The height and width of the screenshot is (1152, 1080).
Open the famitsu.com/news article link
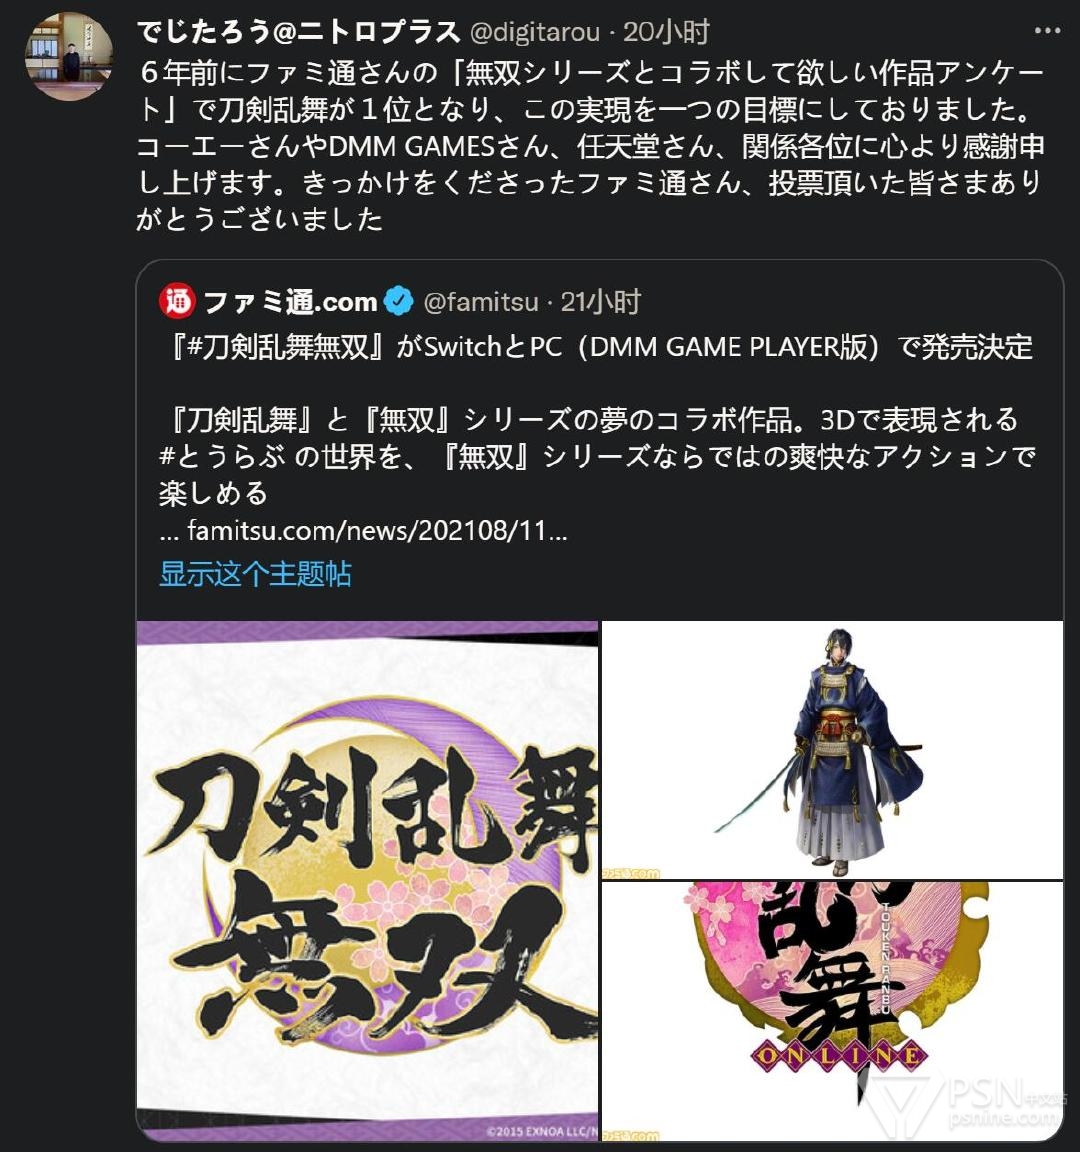(x=363, y=530)
